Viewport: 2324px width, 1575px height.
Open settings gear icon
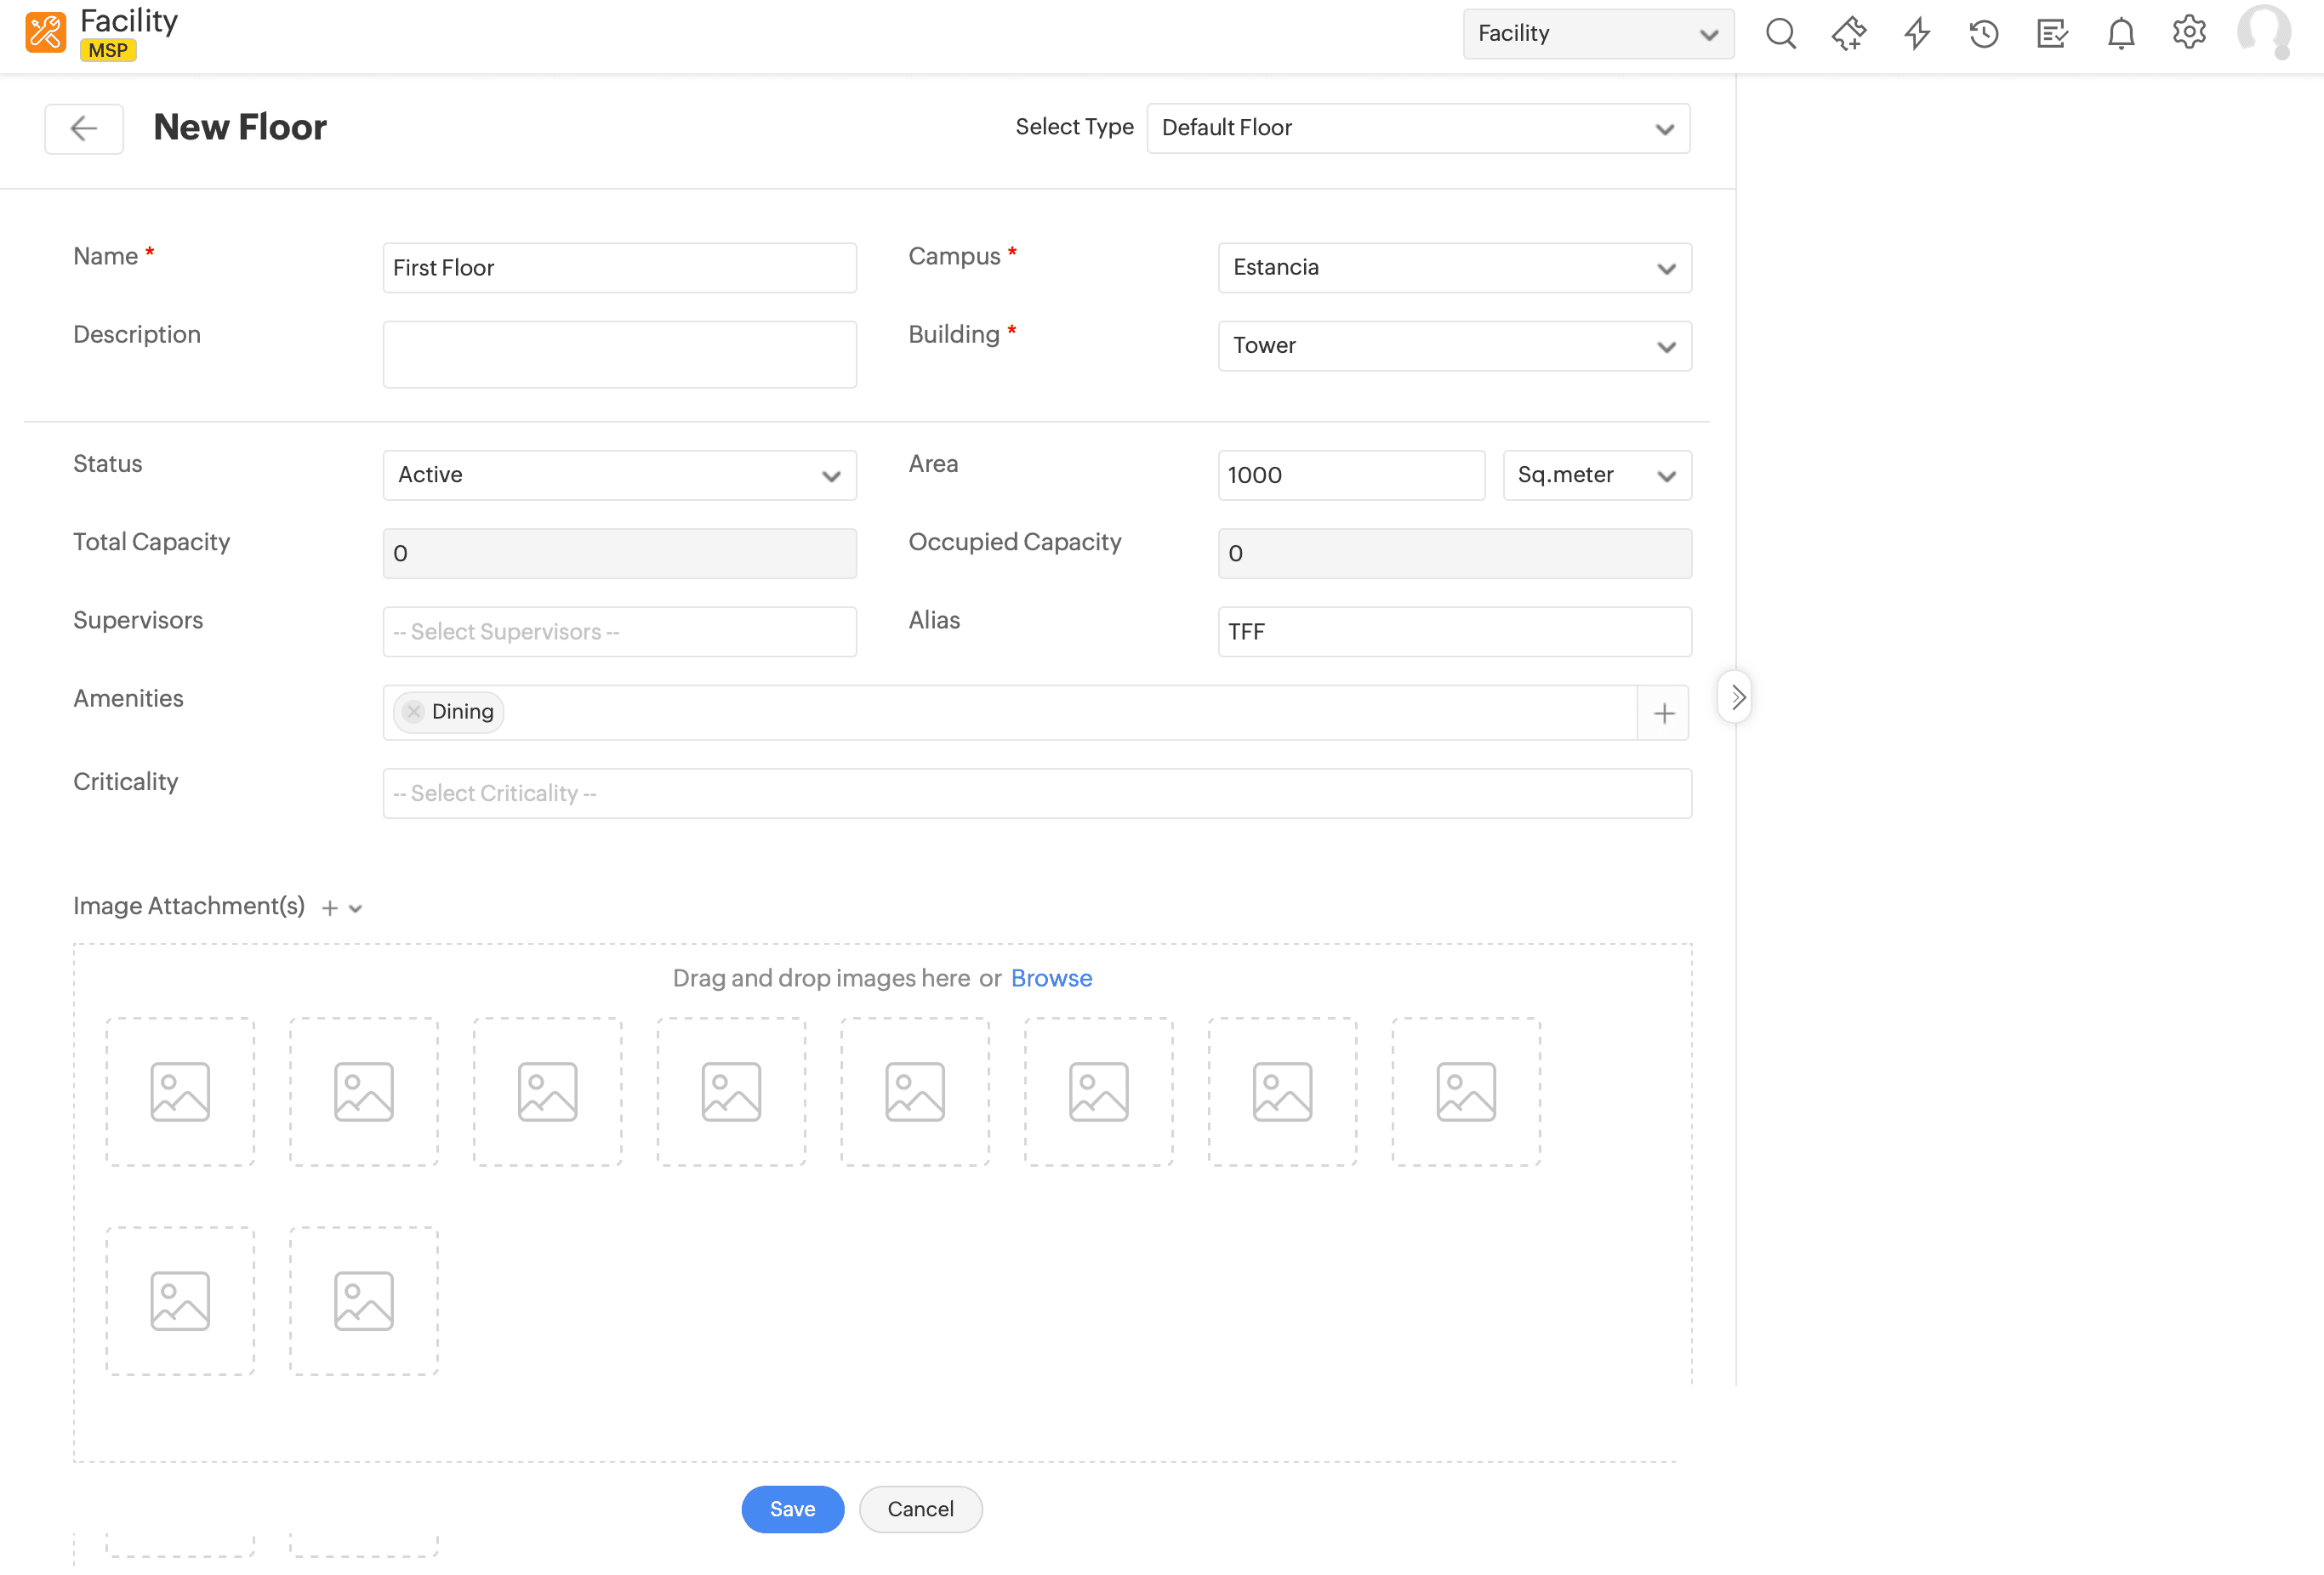pos(2189,33)
